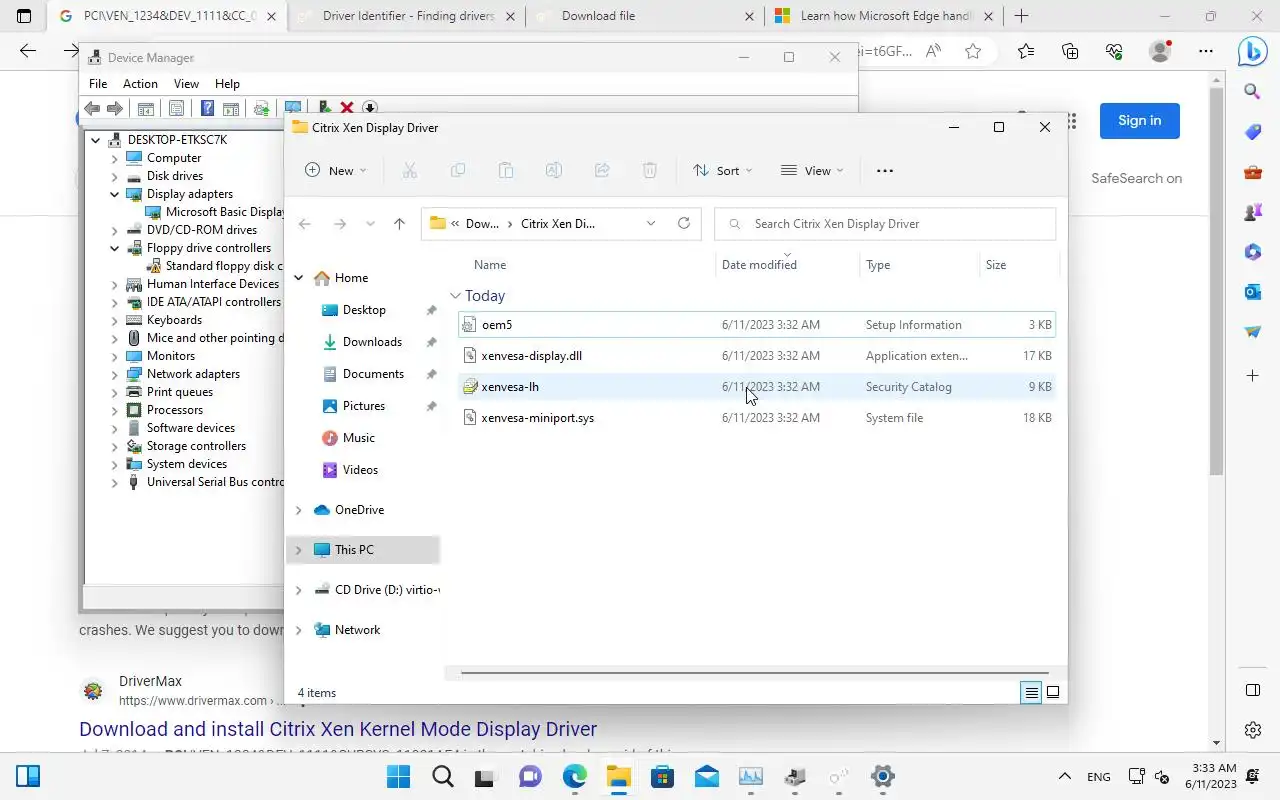Collapse Display adapters in Device Manager

click(x=114, y=194)
